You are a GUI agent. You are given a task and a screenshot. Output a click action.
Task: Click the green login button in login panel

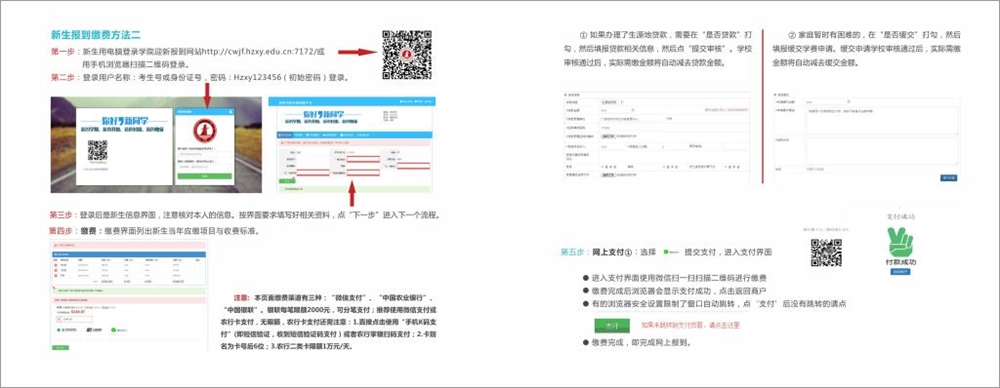pyautogui.click(x=205, y=176)
